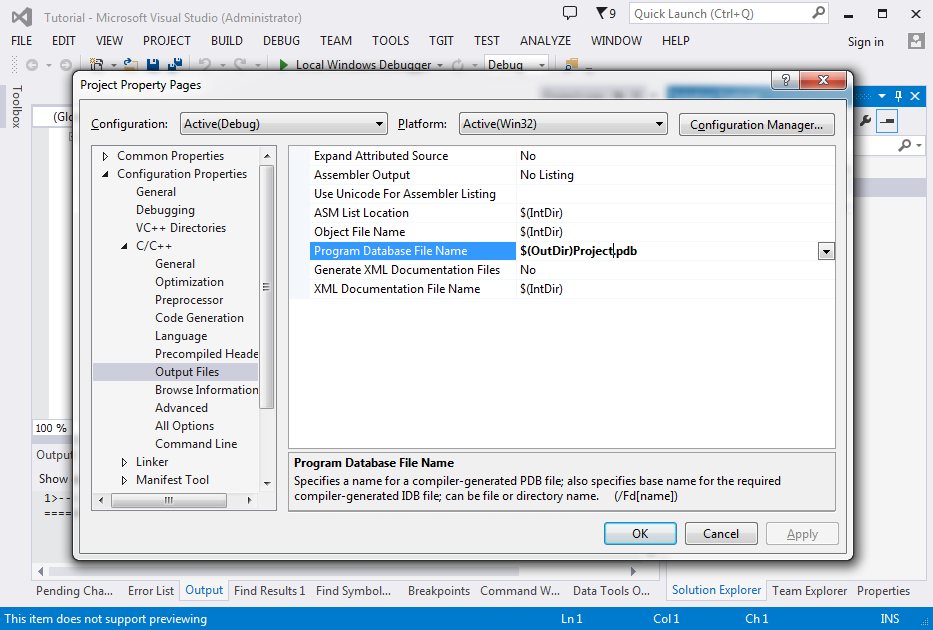This screenshot has height=630, width=933.
Task: Click the Quick Launch magnifier icon
Action: pyautogui.click(x=819, y=12)
